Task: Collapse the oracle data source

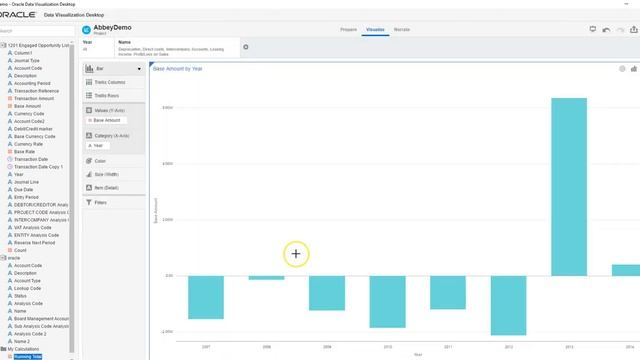Action: coord(3,258)
